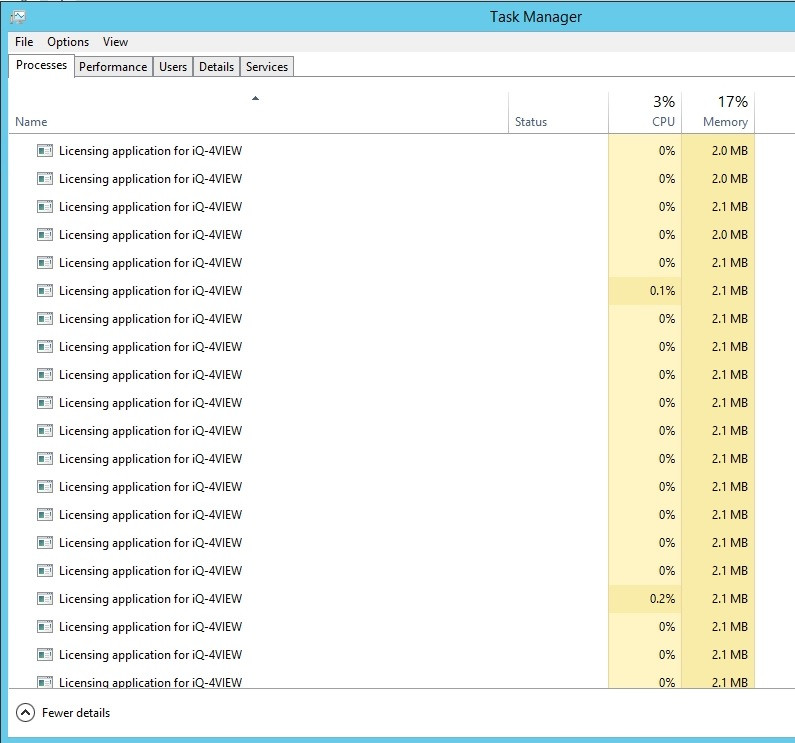This screenshot has width=795, height=743.
Task: Open the File menu
Action: click(x=24, y=42)
